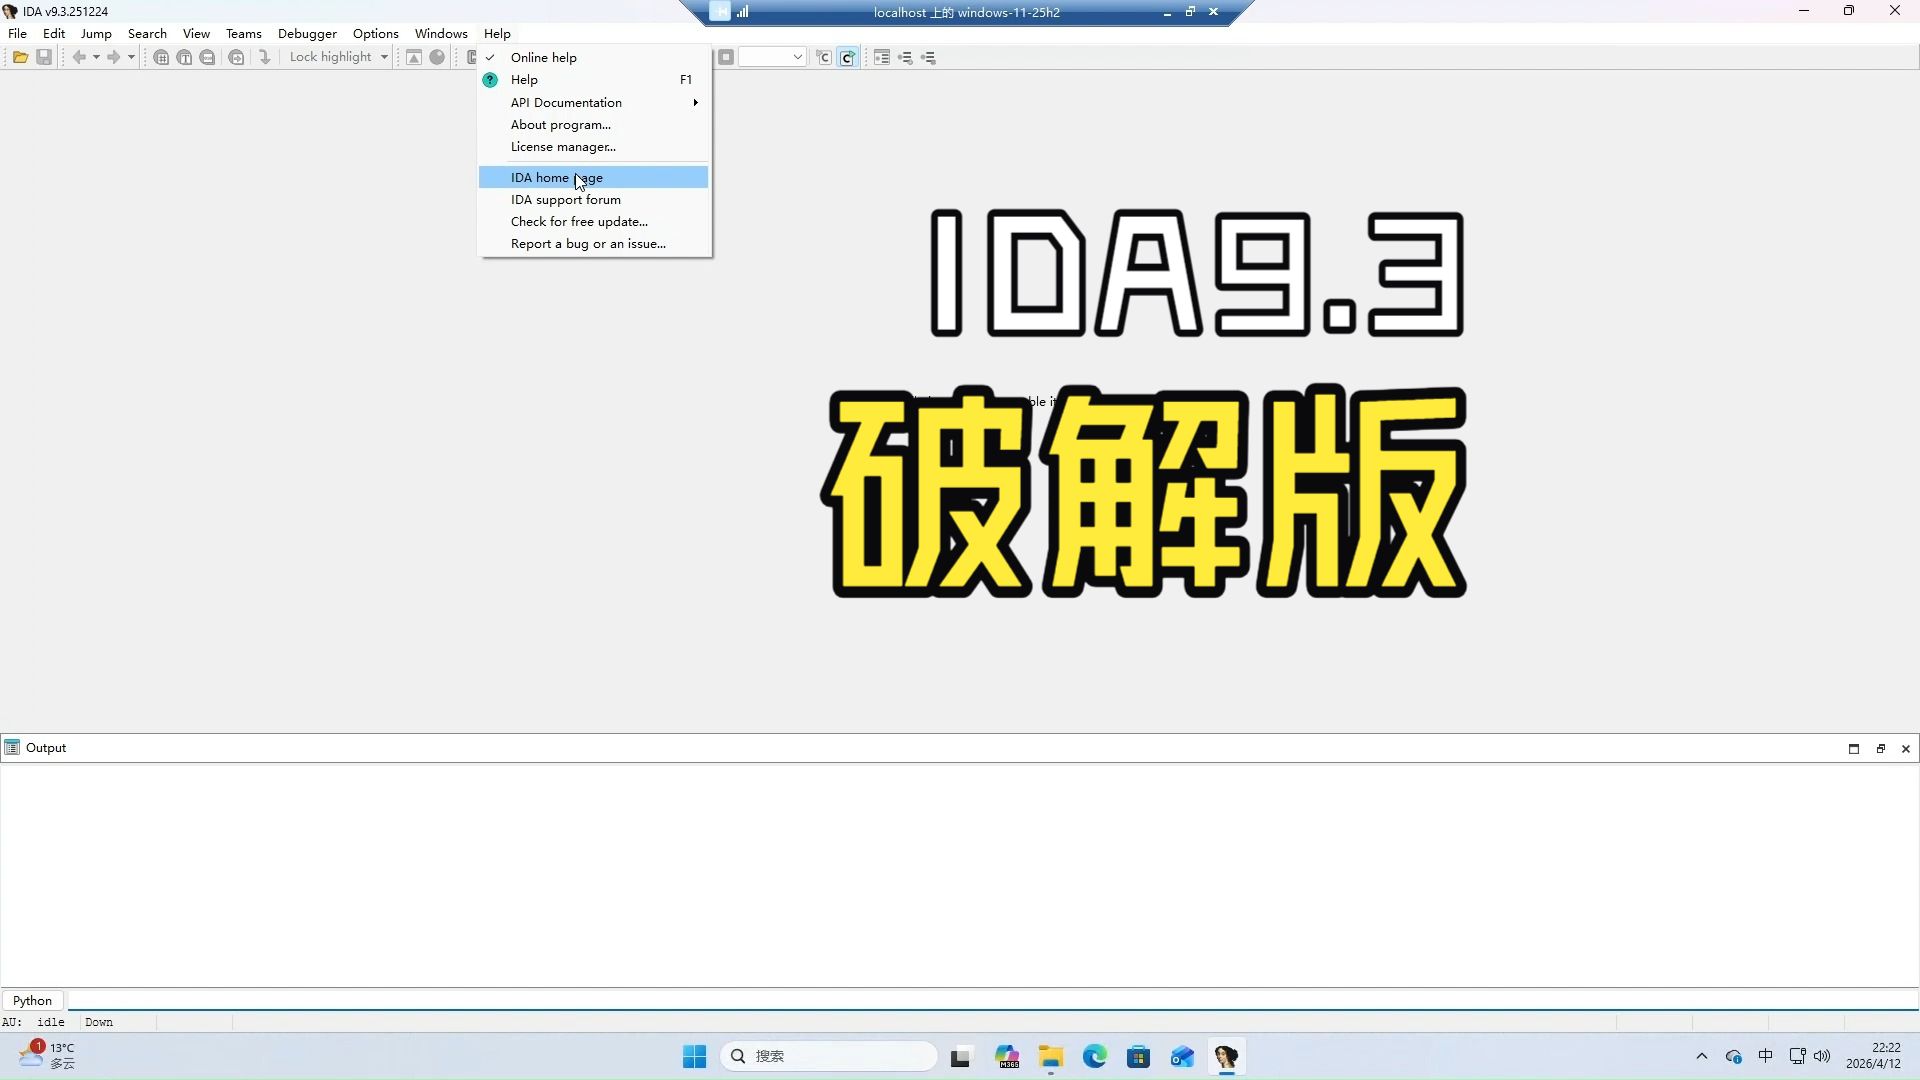The image size is (1920, 1080).
Task: Select Check for free update
Action: click(x=594, y=221)
